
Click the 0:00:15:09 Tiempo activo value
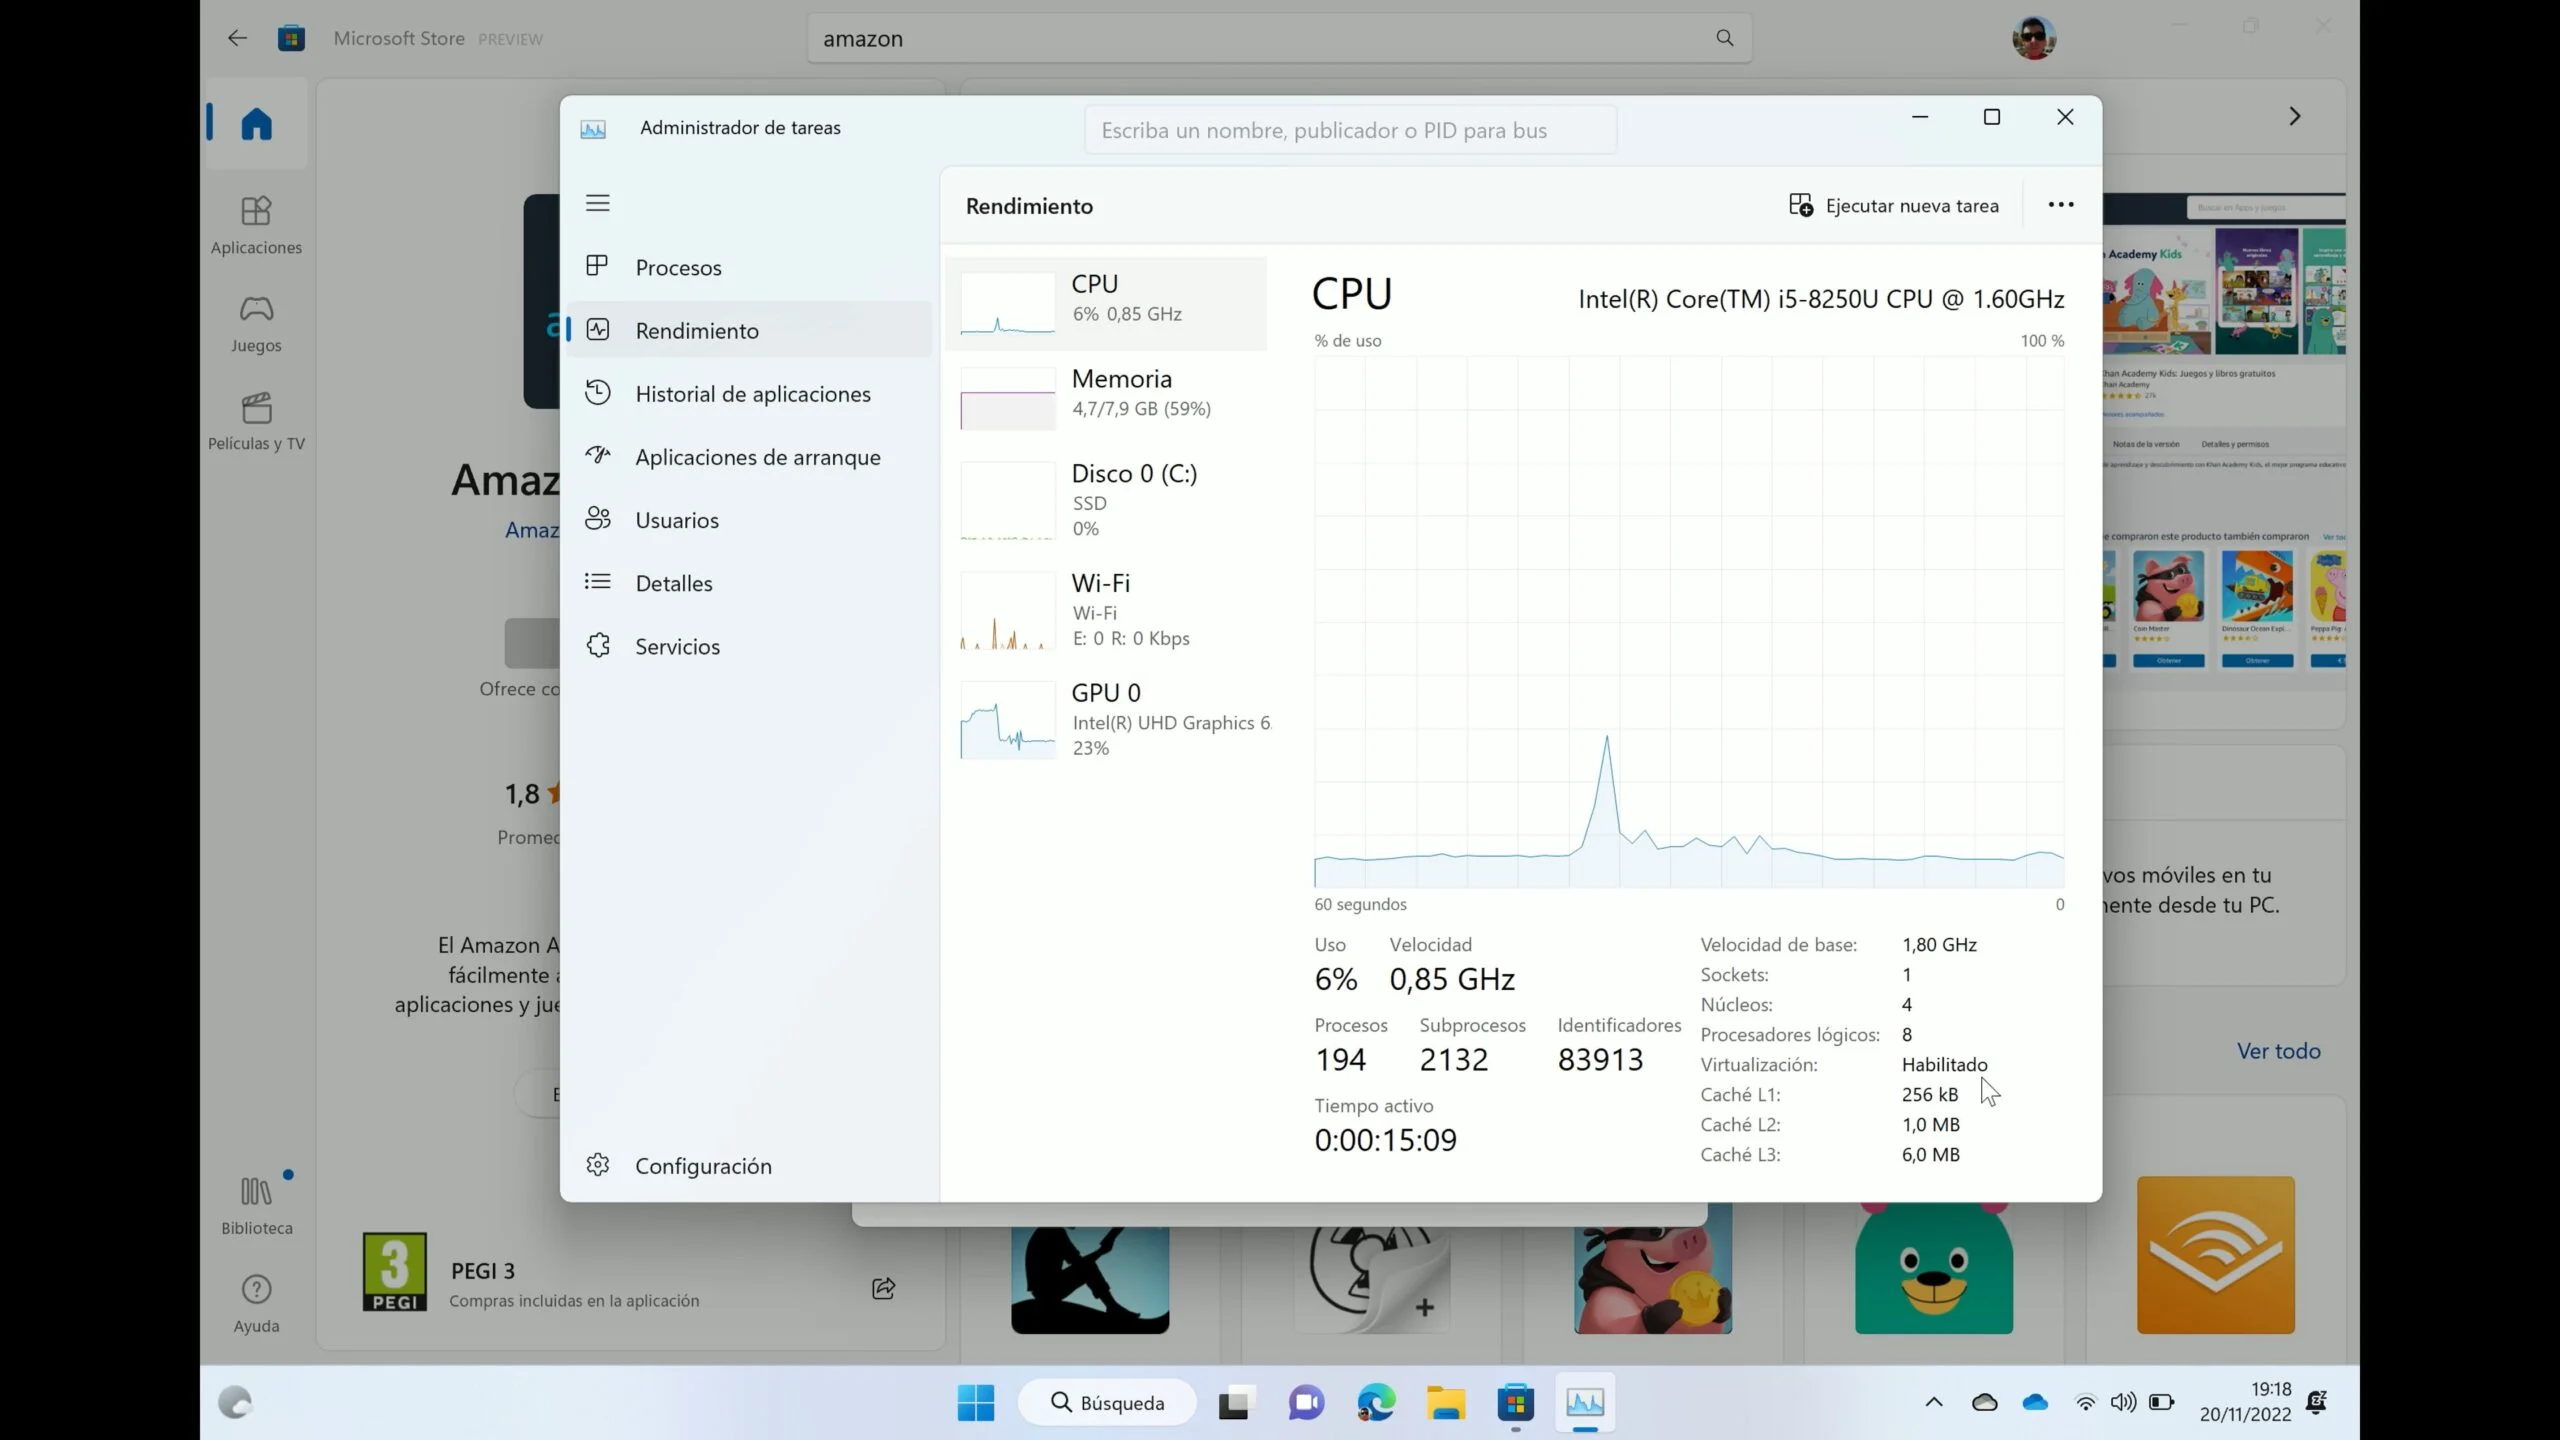[1385, 1140]
